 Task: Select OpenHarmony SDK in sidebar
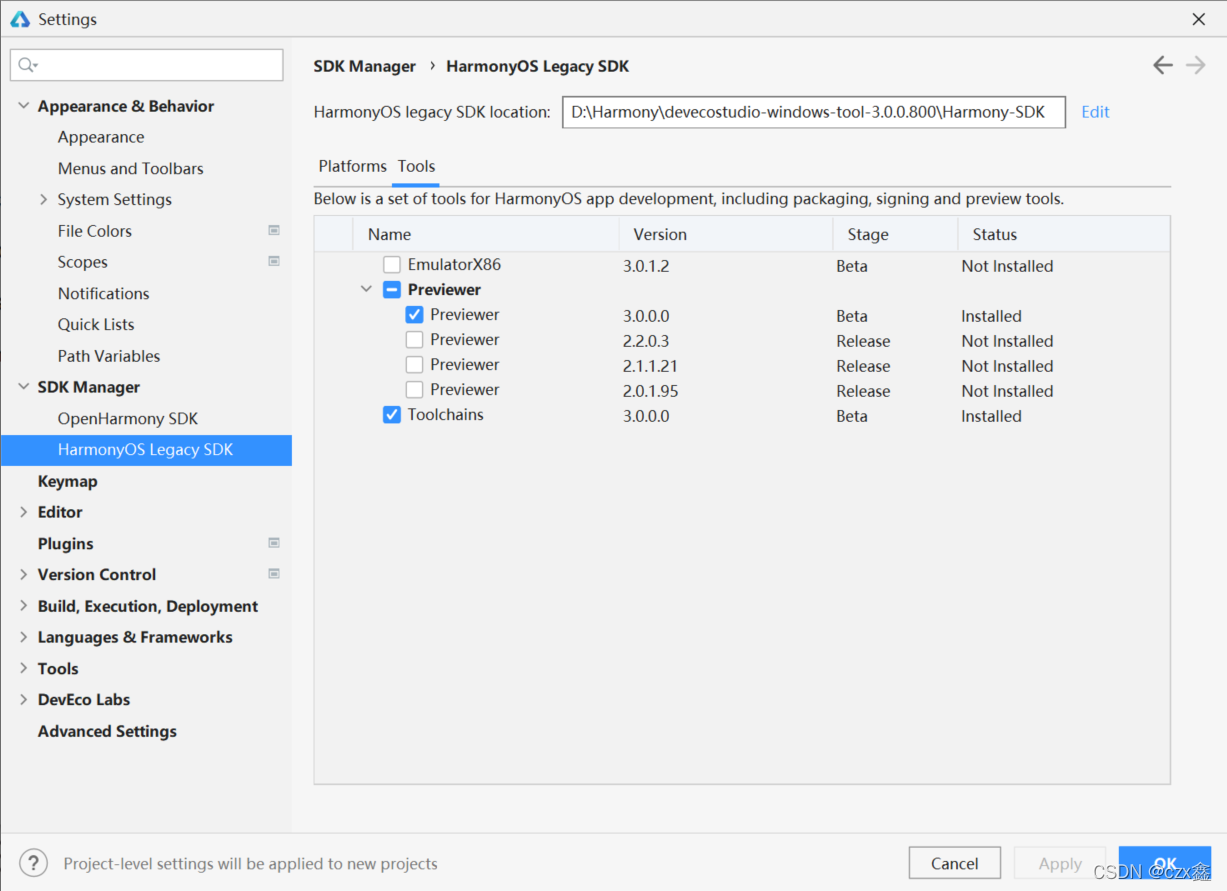[128, 418]
